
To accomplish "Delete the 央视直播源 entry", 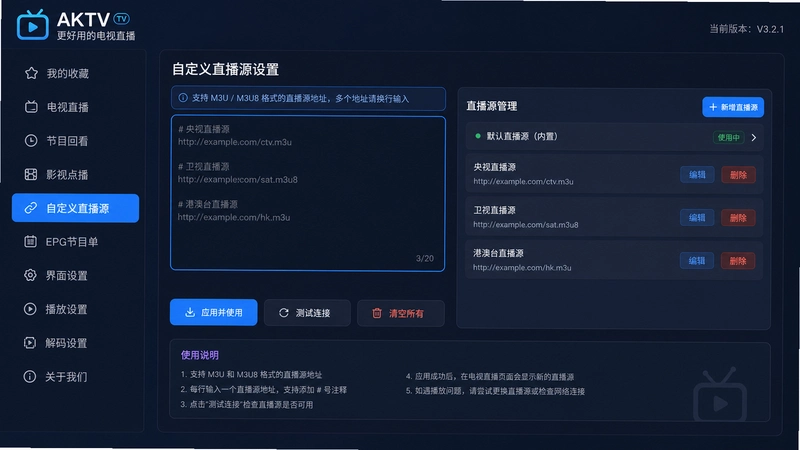I will coord(738,175).
